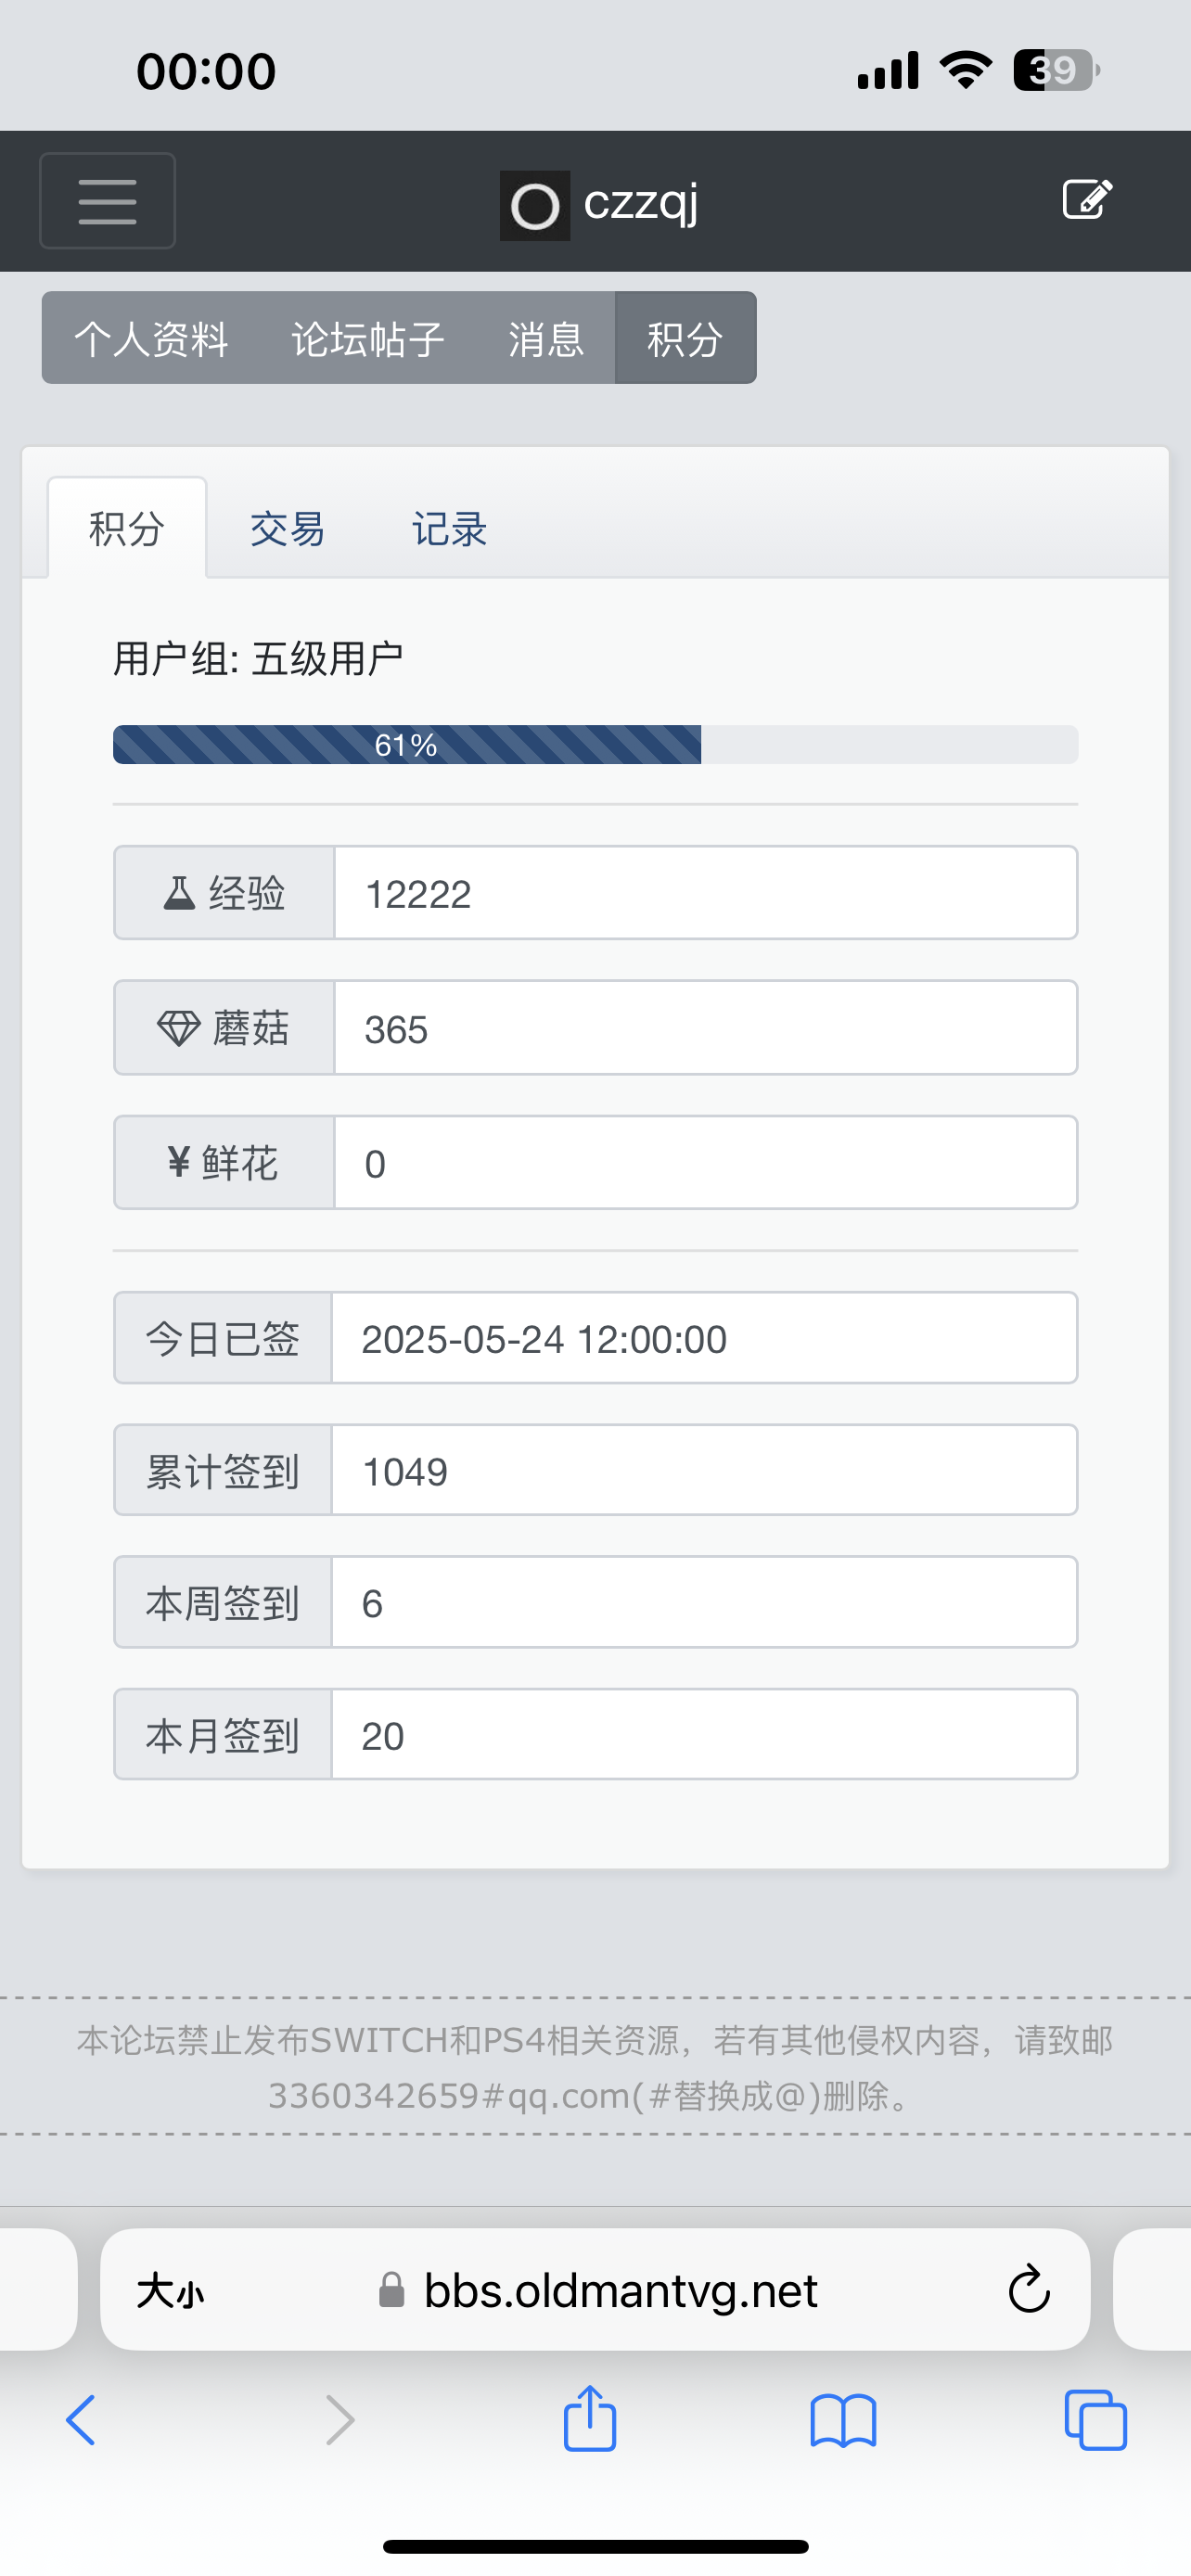Show open tabs overview icon
1191x2576 pixels.
click(x=1096, y=2421)
